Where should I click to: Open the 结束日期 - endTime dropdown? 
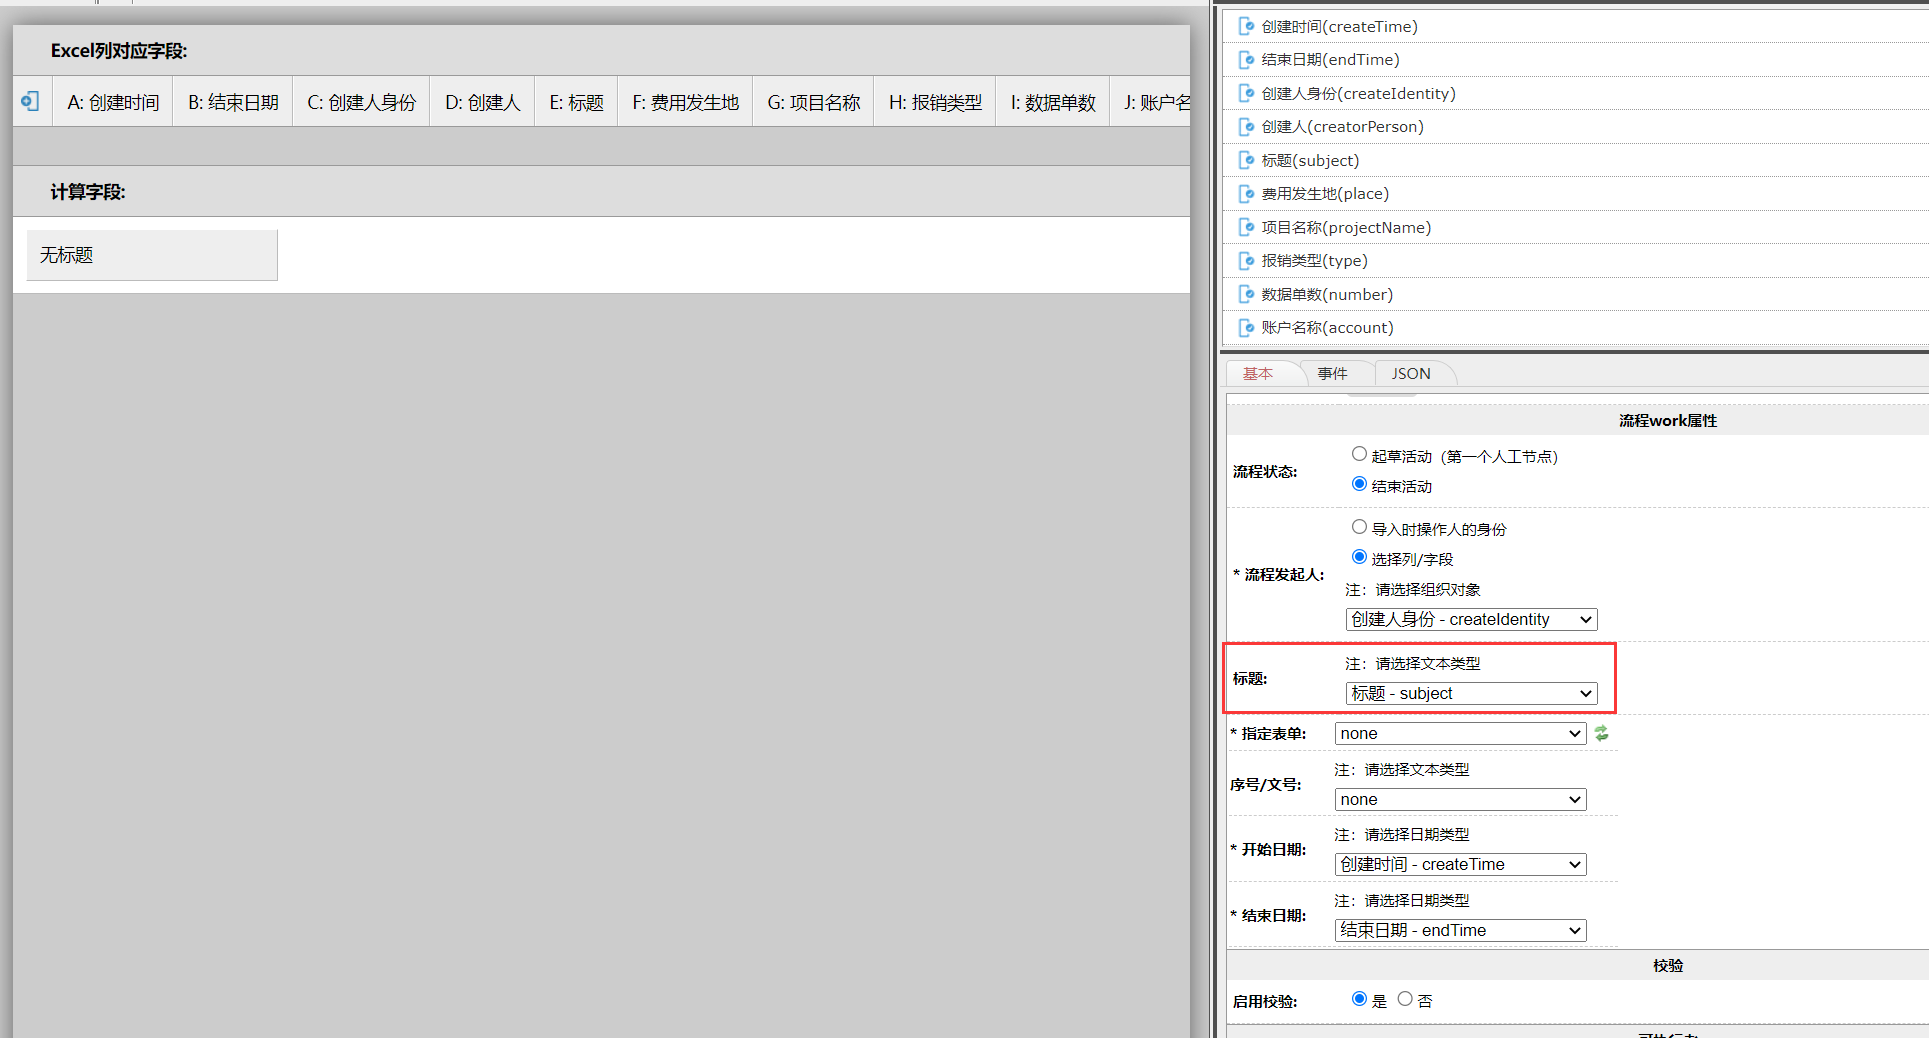click(1460, 930)
